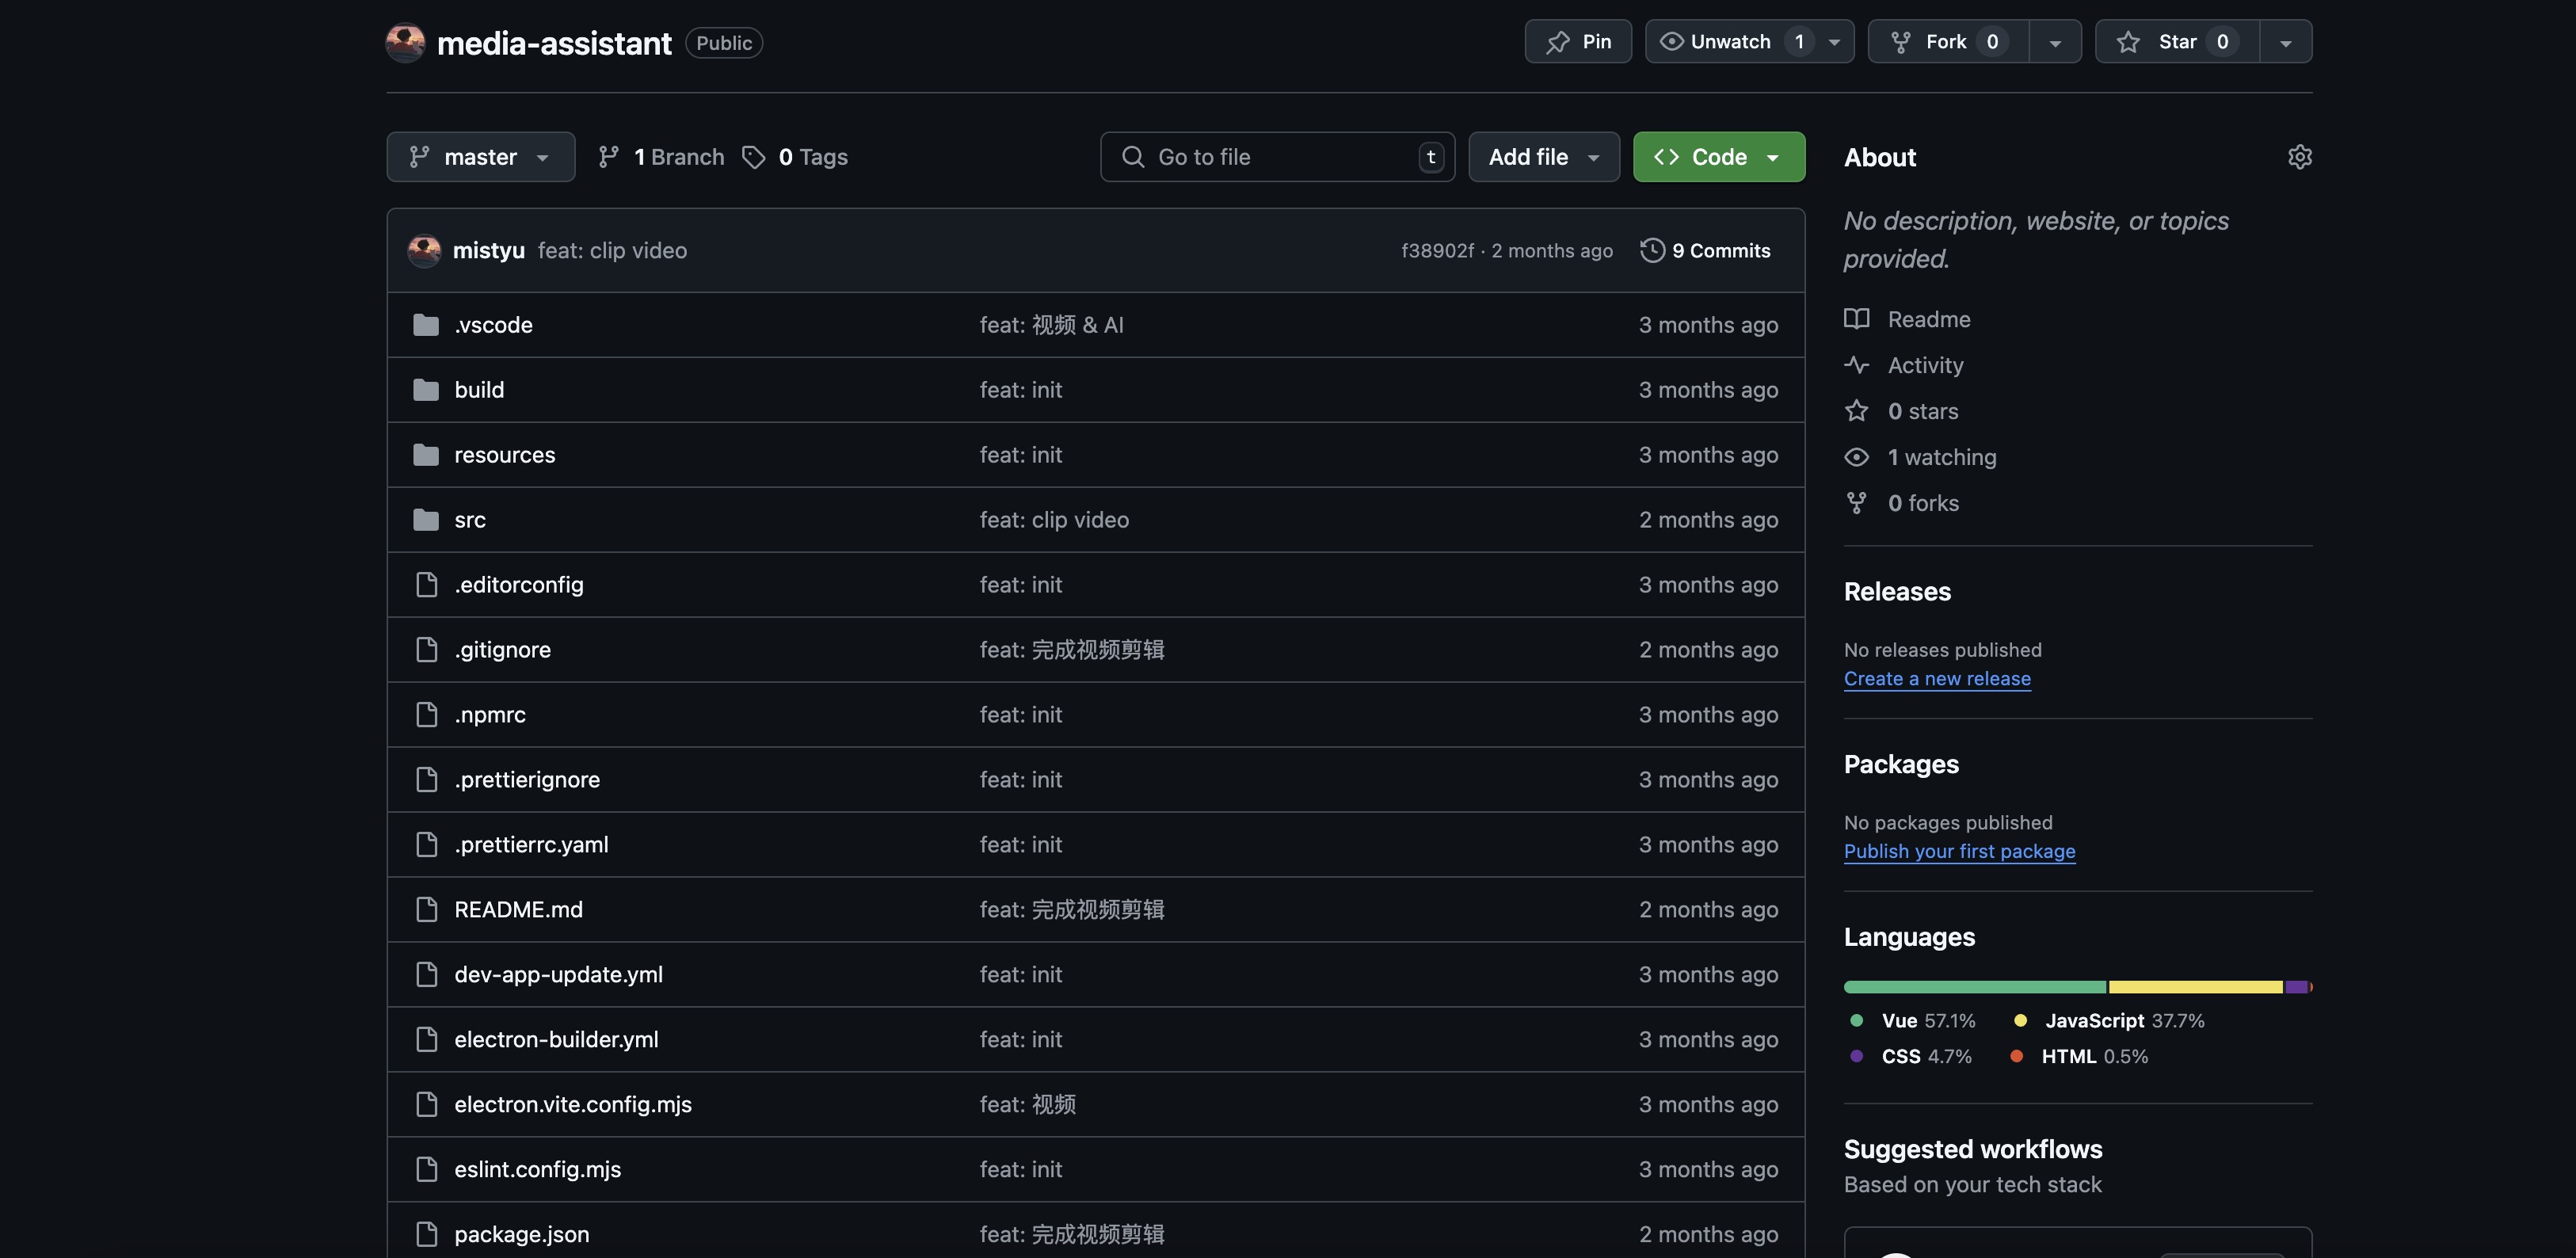The width and height of the screenshot is (2576, 1258).
Task: Open the Activity link
Action: (x=1925, y=365)
